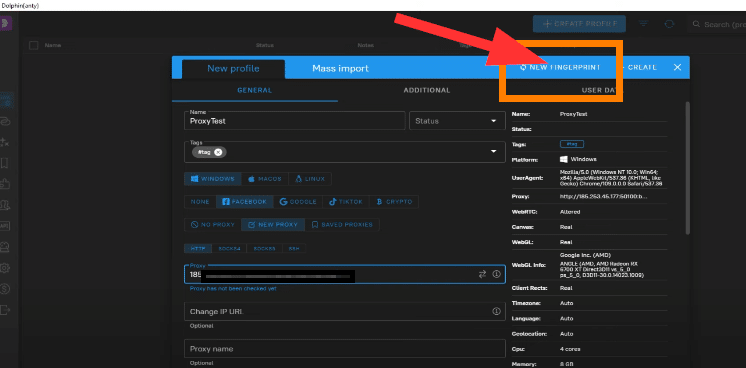The height and width of the screenshot is (368, 746).
Task: Remove the #tag chip
Action: point(218,152)
